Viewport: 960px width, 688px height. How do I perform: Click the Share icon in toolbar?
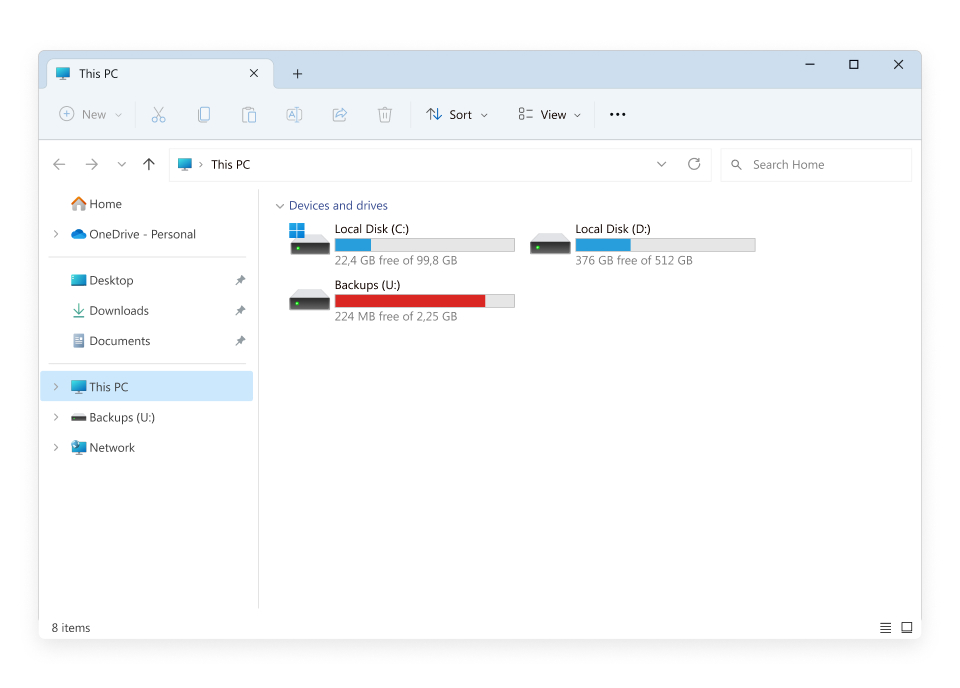coord(339,115)
